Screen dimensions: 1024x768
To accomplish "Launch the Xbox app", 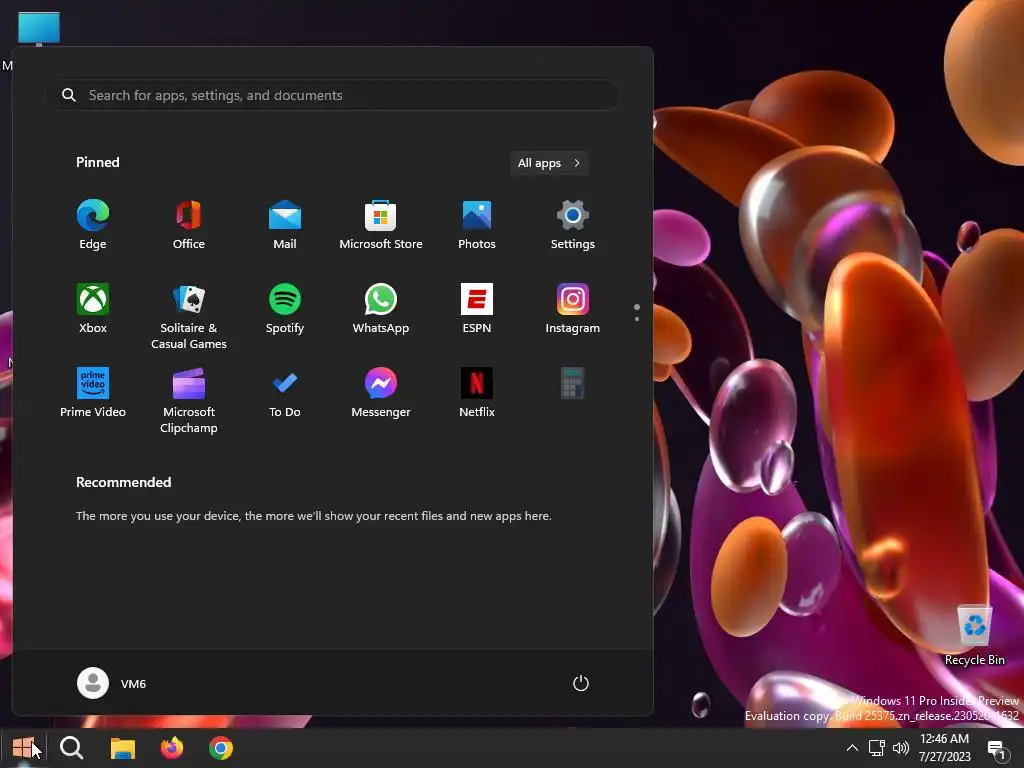I will click(93, 309).
